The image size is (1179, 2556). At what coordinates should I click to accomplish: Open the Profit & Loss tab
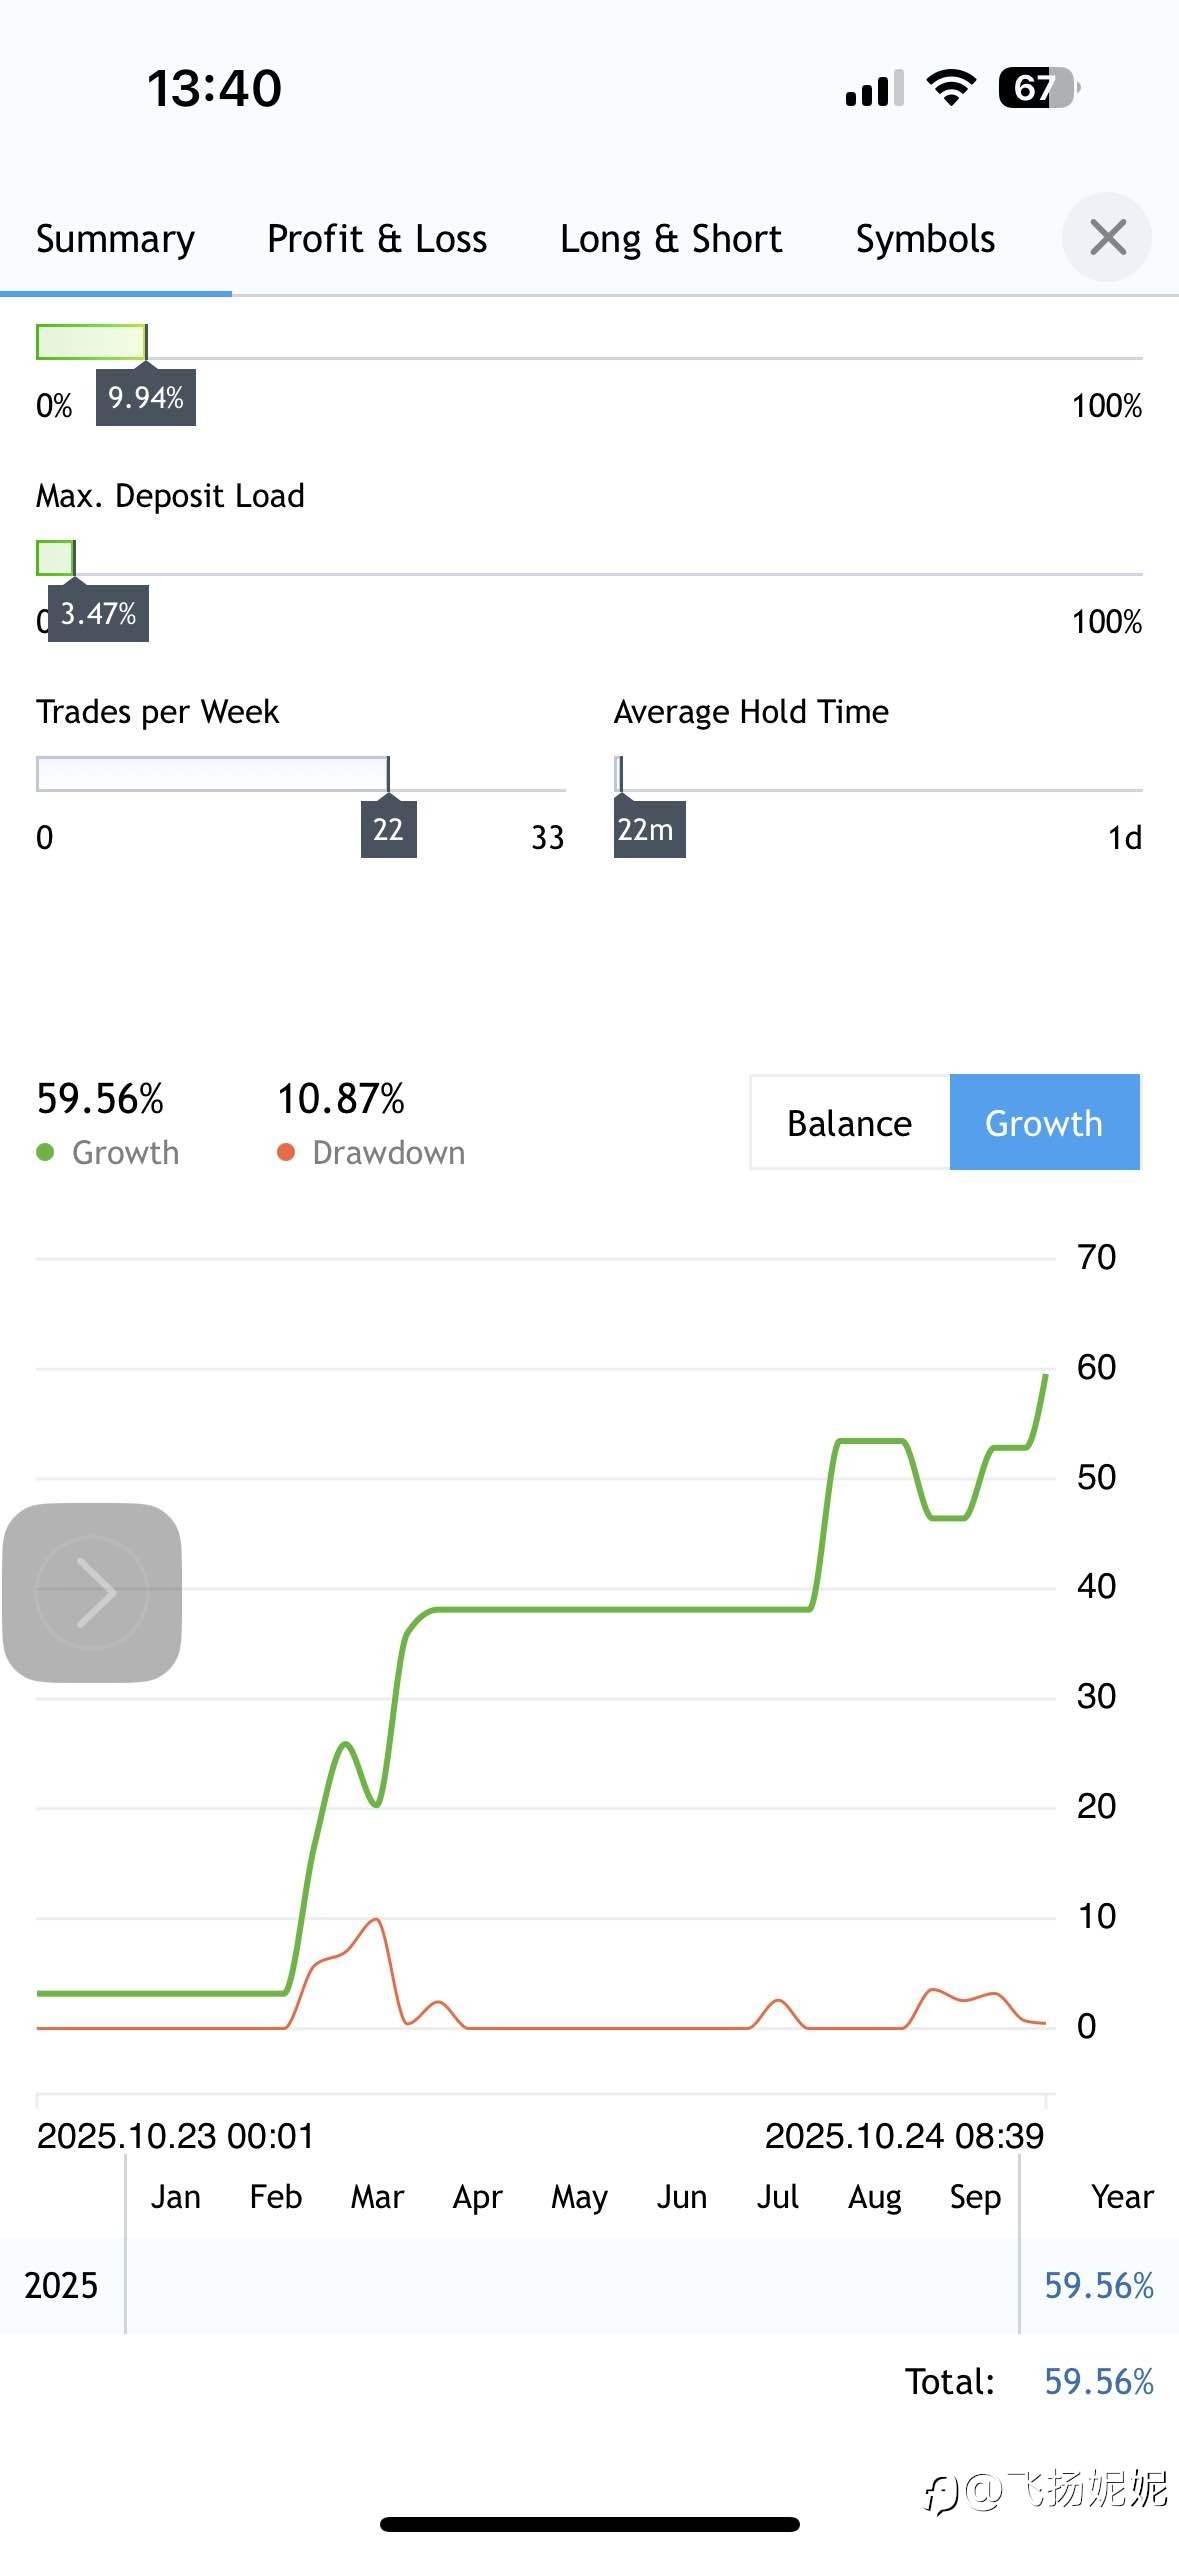coord(377,239)
